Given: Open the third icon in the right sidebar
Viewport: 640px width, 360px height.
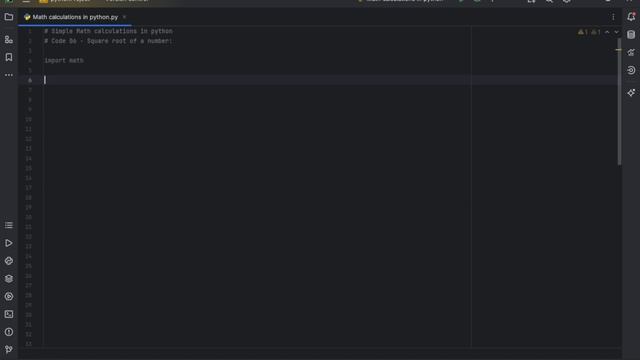Looking at the screenshot, I should point(631,52).
